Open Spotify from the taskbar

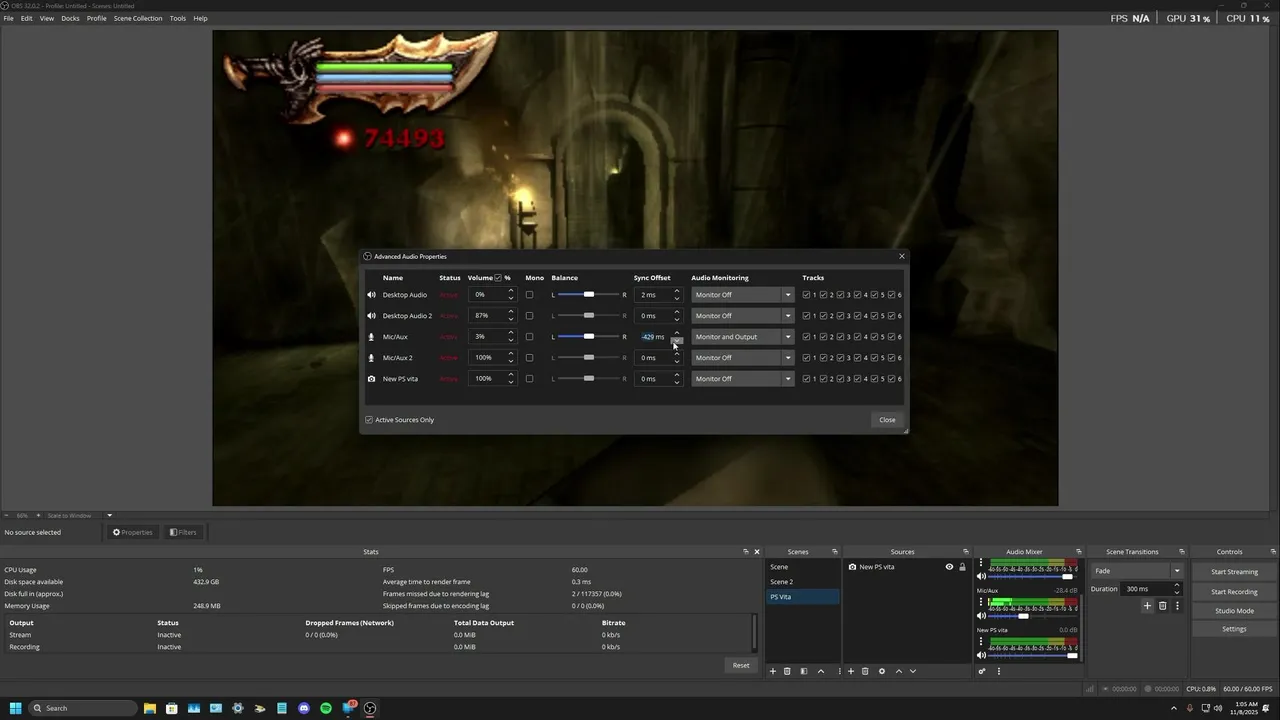(x=326, y=708)
